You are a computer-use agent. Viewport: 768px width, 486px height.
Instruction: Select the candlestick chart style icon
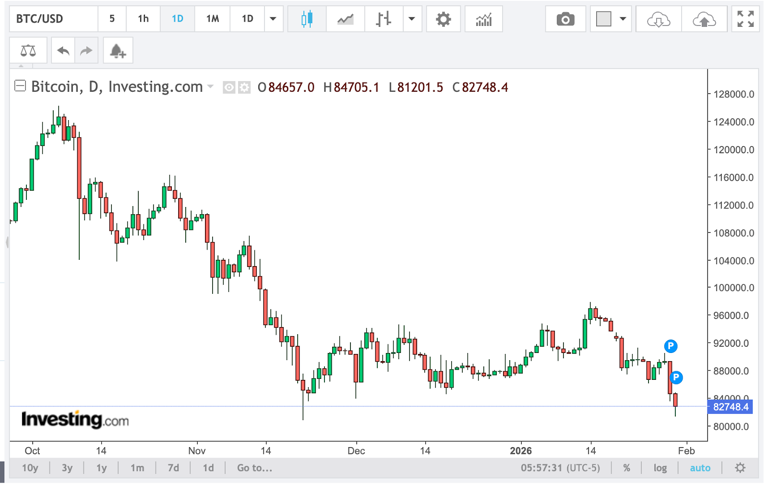(x=306, y=19)
